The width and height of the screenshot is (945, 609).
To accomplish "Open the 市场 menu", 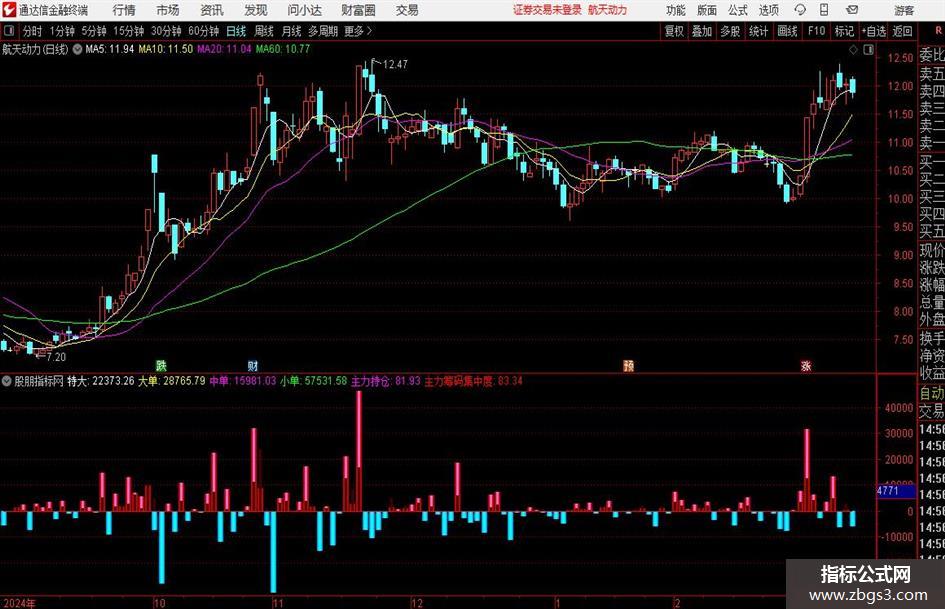I will point(168,10).
